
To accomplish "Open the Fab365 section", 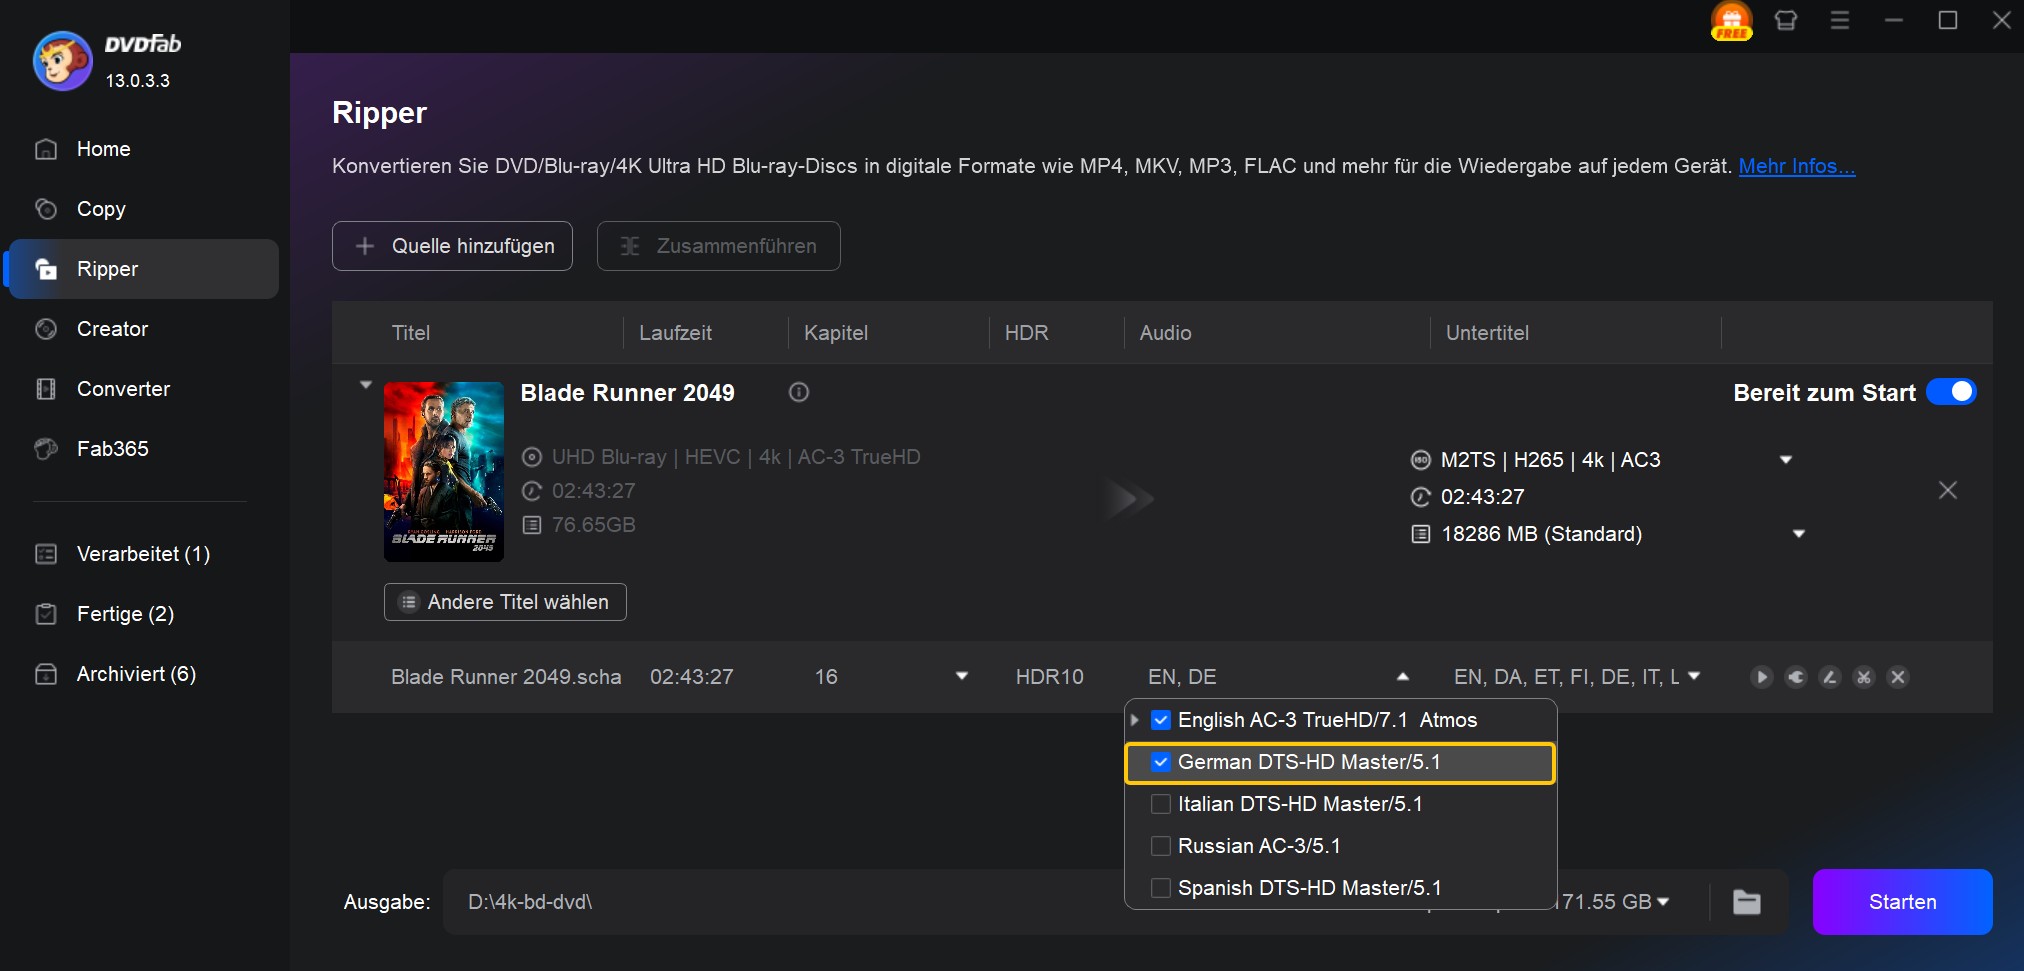I will click(112, 449).
